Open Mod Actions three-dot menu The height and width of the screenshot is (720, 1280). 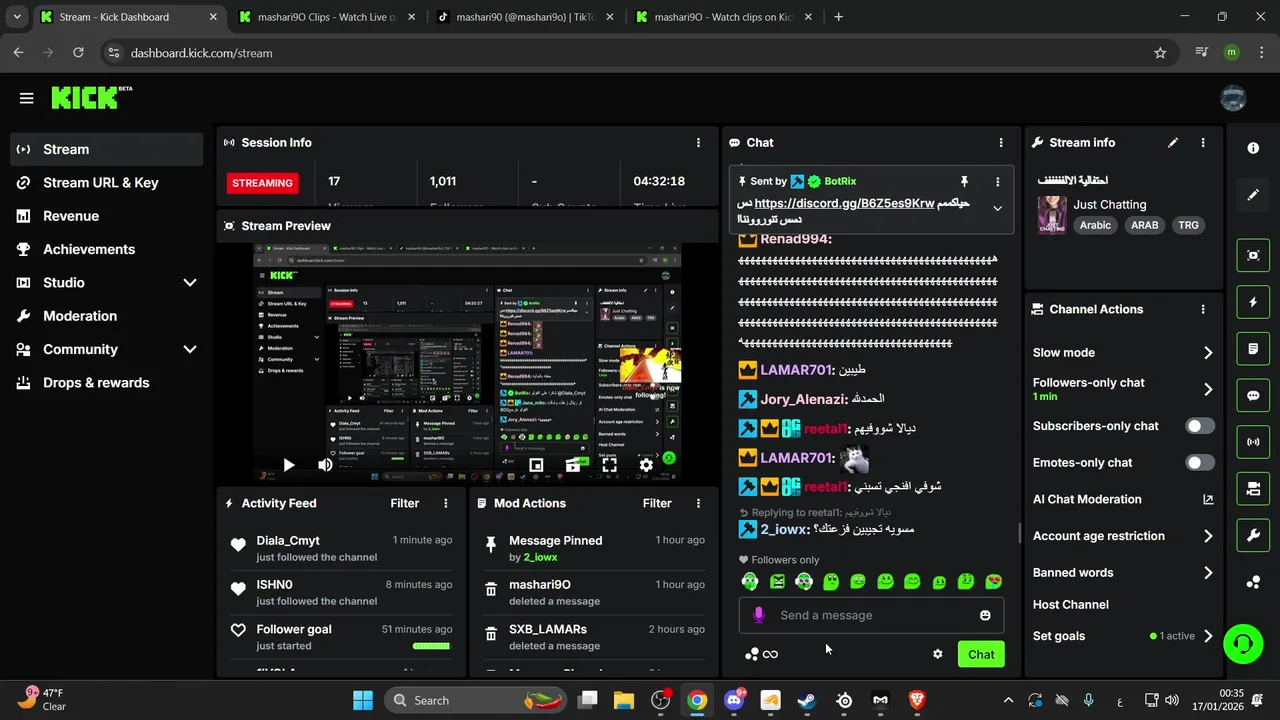(x=698, y=504)
